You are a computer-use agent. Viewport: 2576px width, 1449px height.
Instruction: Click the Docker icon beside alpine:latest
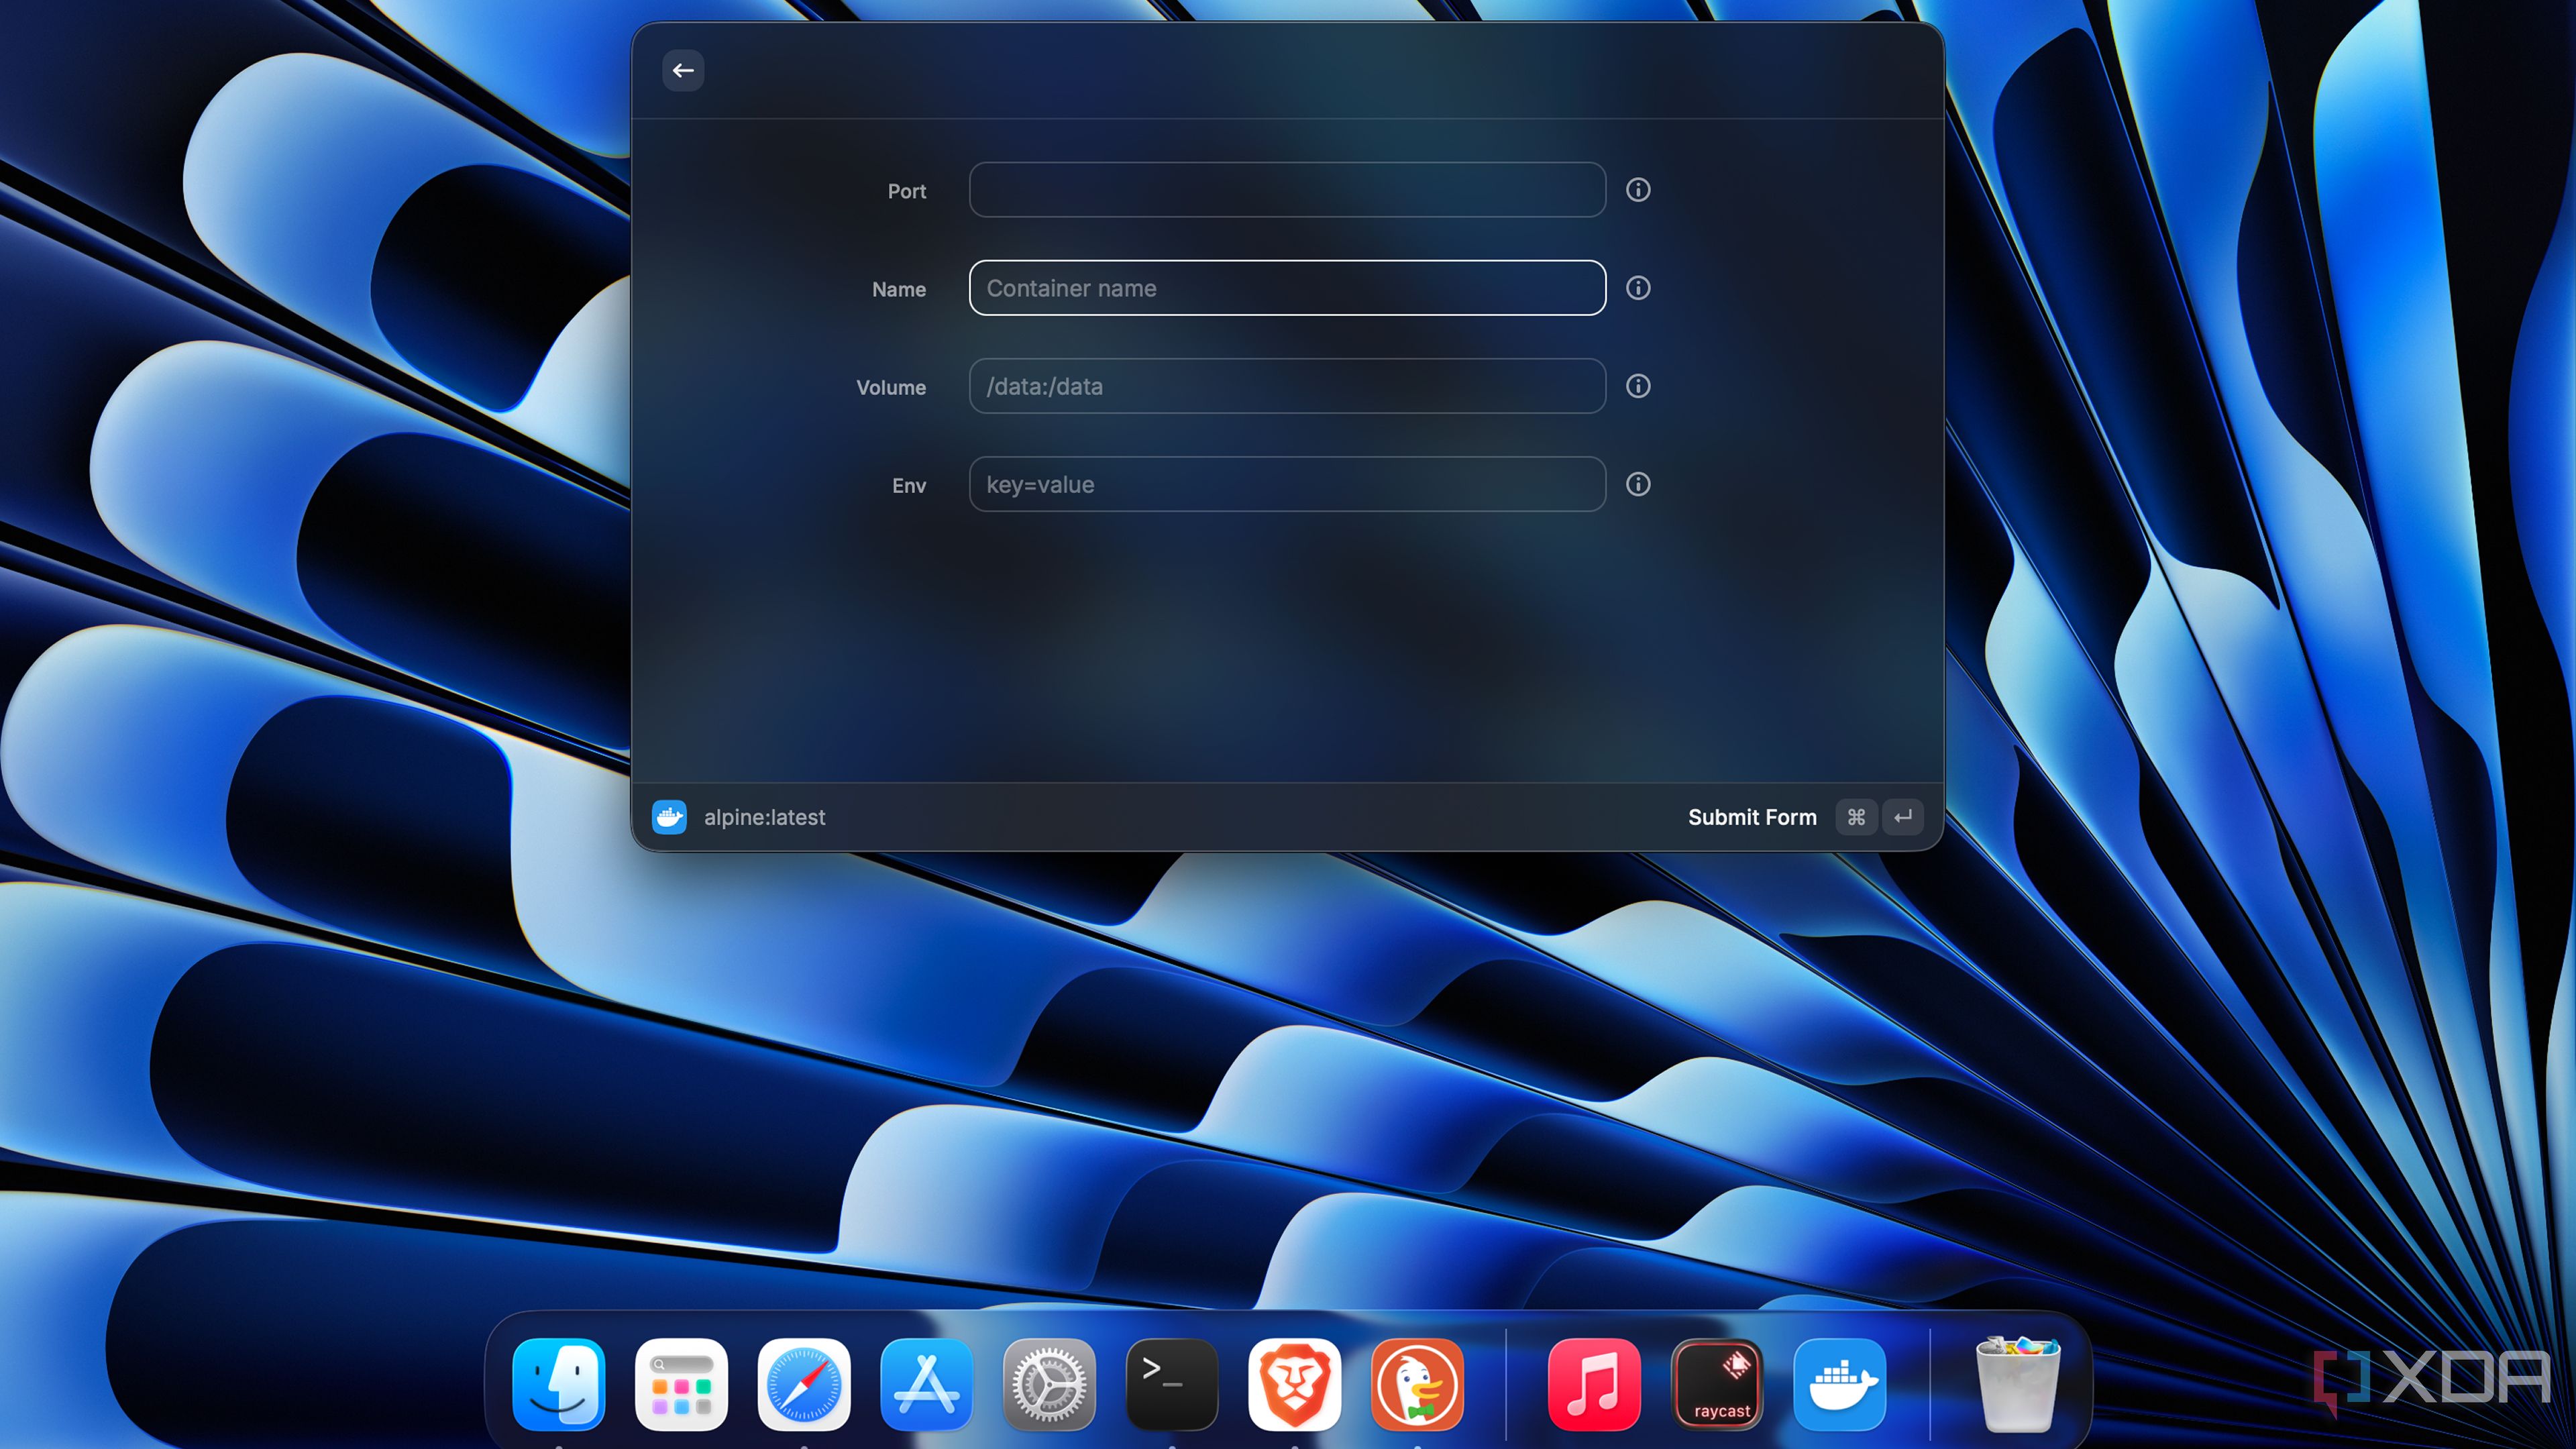(669, 817)
